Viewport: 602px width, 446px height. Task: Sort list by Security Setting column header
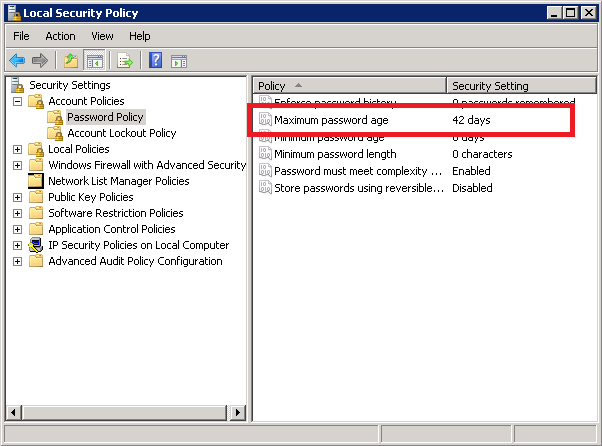coord(521,86)
